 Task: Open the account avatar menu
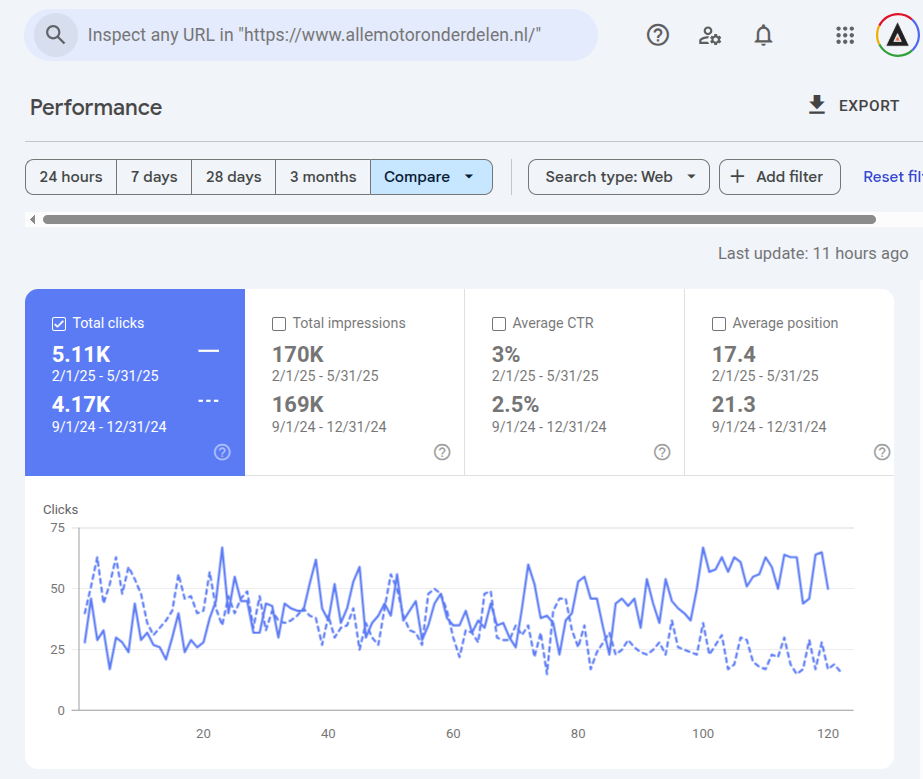[897, 35]
